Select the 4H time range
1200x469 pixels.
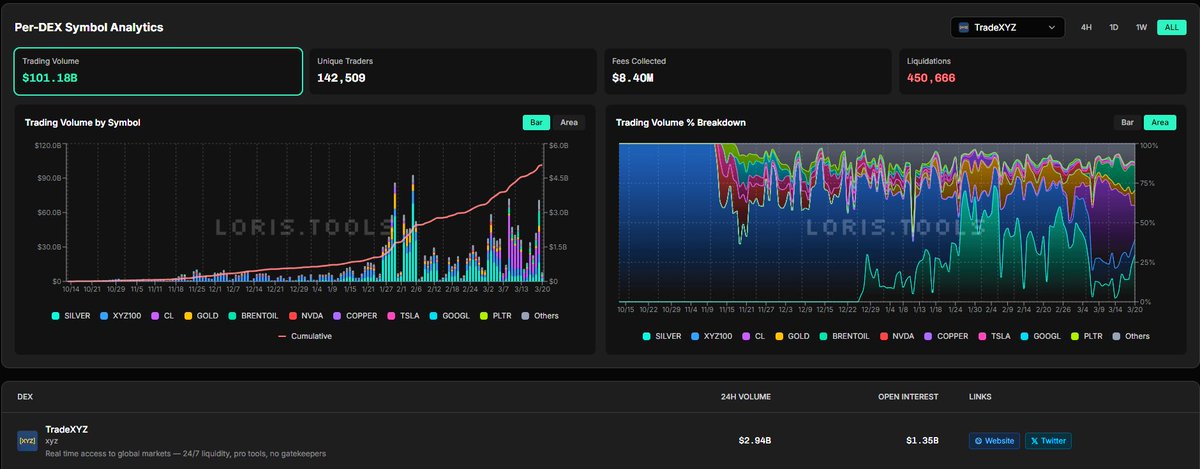click(x=1086, y=28)
